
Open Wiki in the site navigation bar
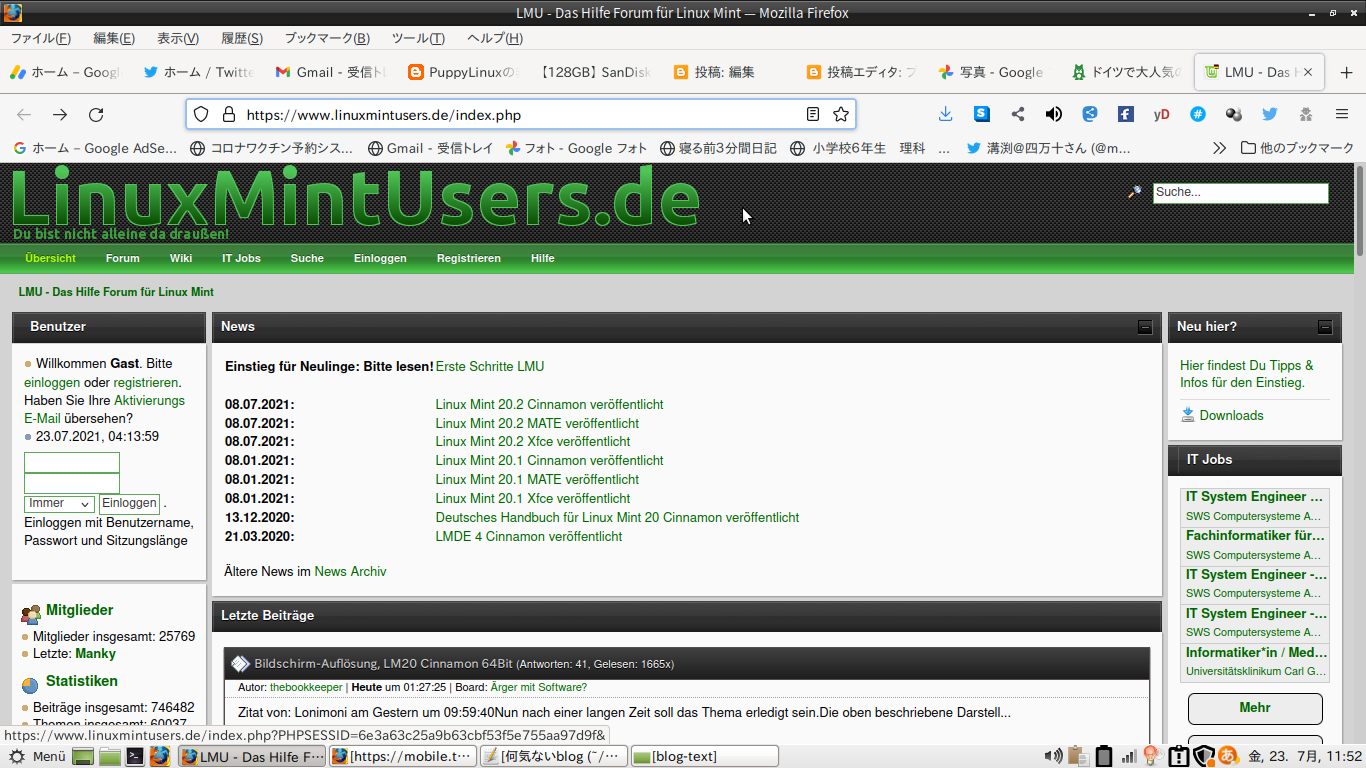click(181, 258)
